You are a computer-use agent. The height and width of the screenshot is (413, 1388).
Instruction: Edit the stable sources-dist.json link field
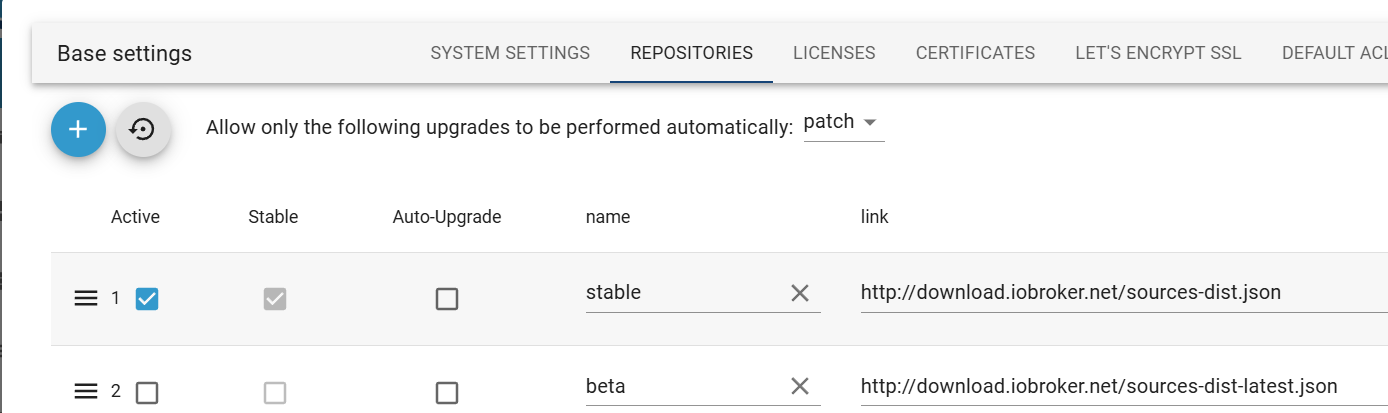click(x=1124, y=293)
